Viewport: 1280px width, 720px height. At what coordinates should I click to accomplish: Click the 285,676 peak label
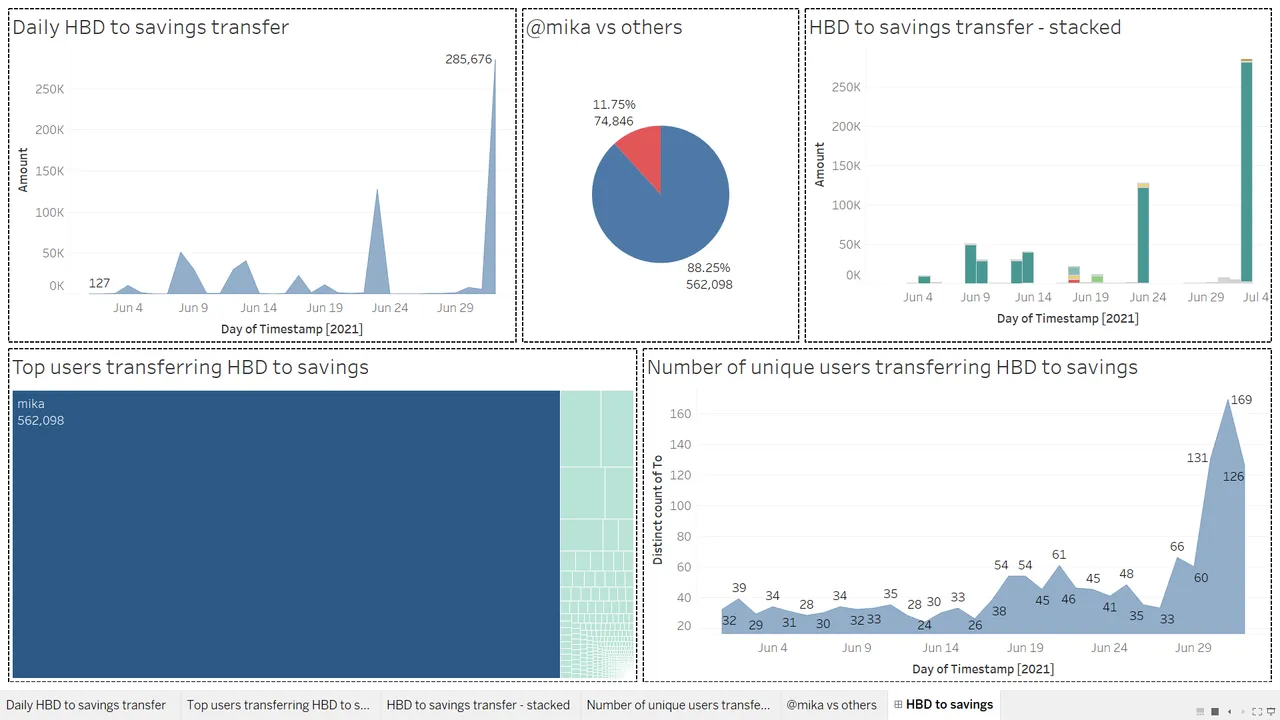coord(468,59)
